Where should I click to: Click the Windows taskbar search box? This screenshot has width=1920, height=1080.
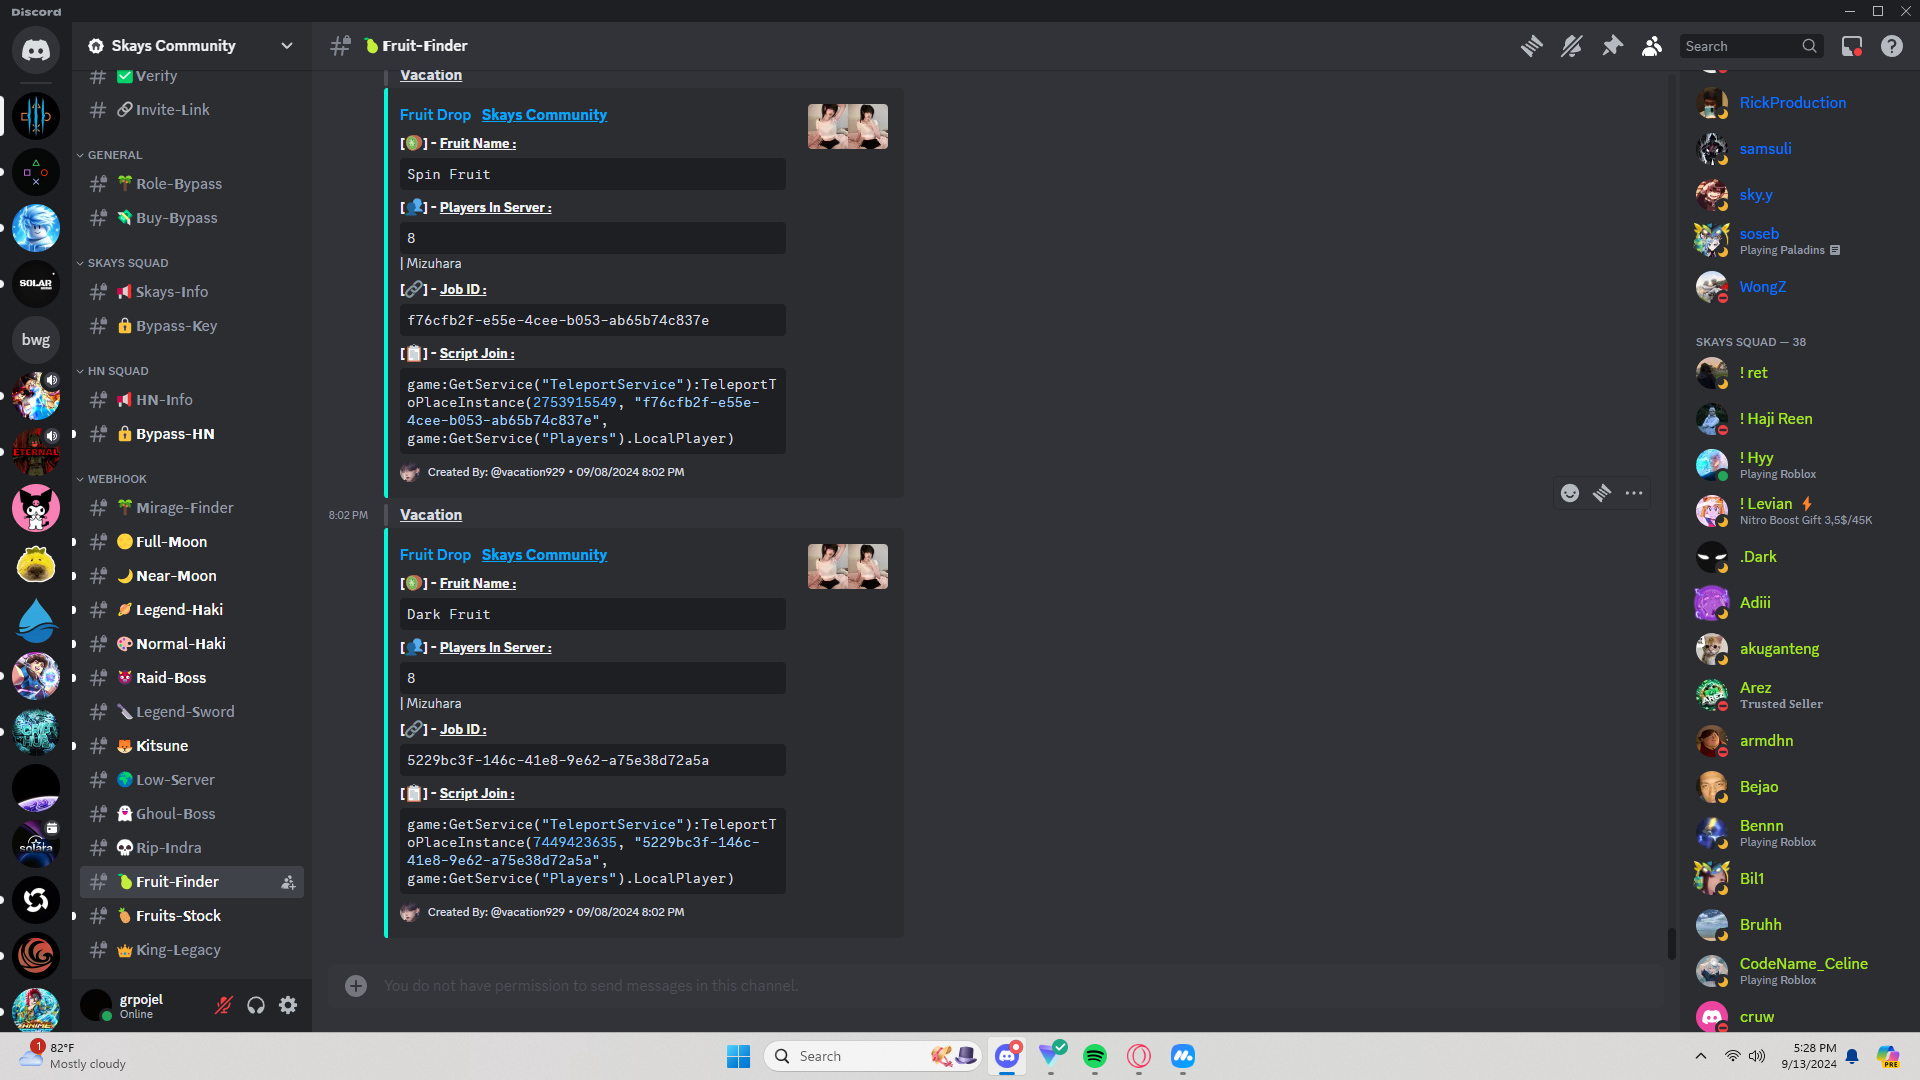[874, 1056]
